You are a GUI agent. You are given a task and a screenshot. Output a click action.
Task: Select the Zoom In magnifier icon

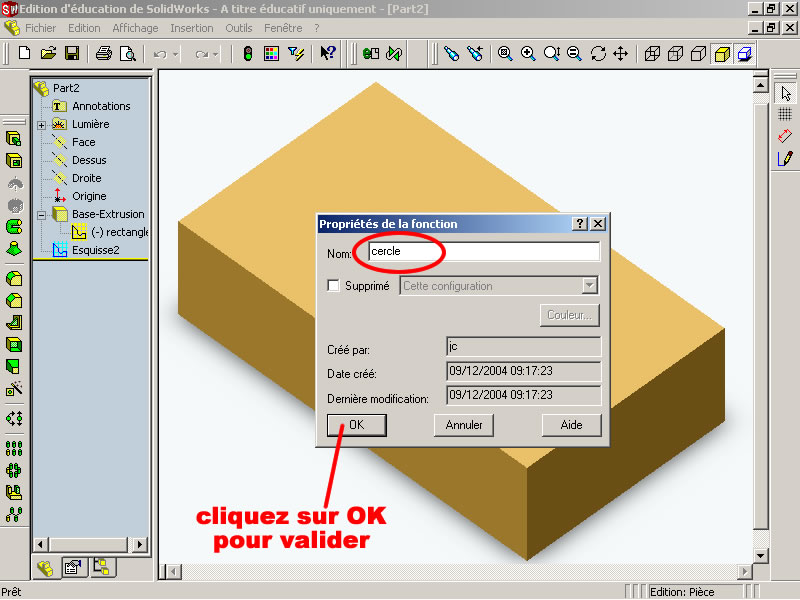click(x=528, y=53)
